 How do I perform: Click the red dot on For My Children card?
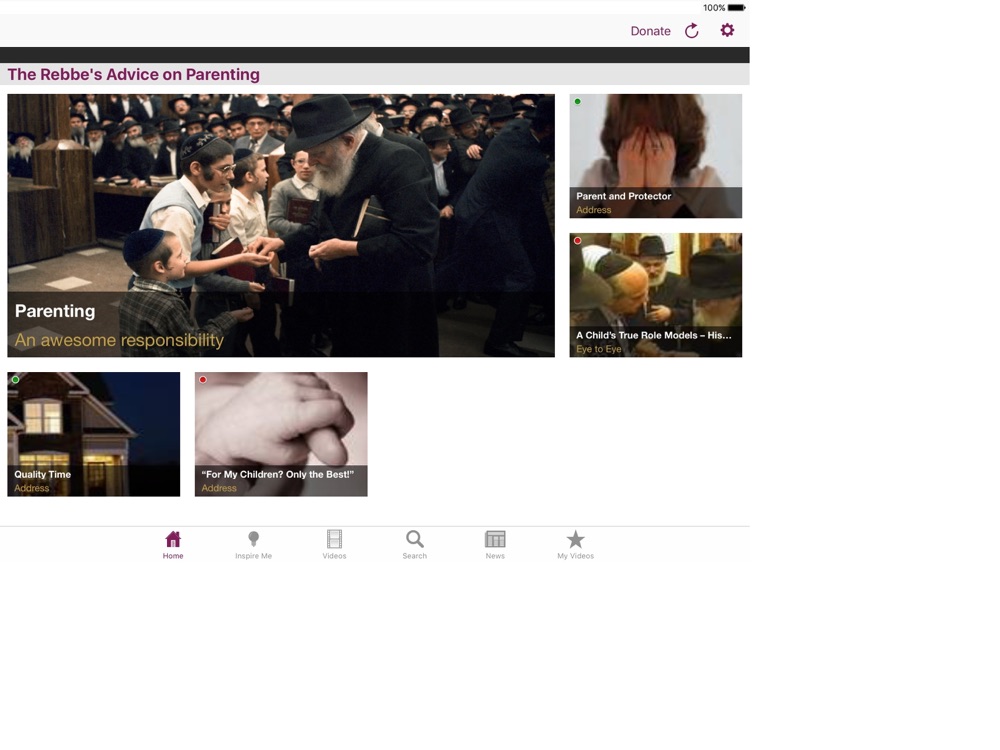pyautogui.click(x=203, y=379)
